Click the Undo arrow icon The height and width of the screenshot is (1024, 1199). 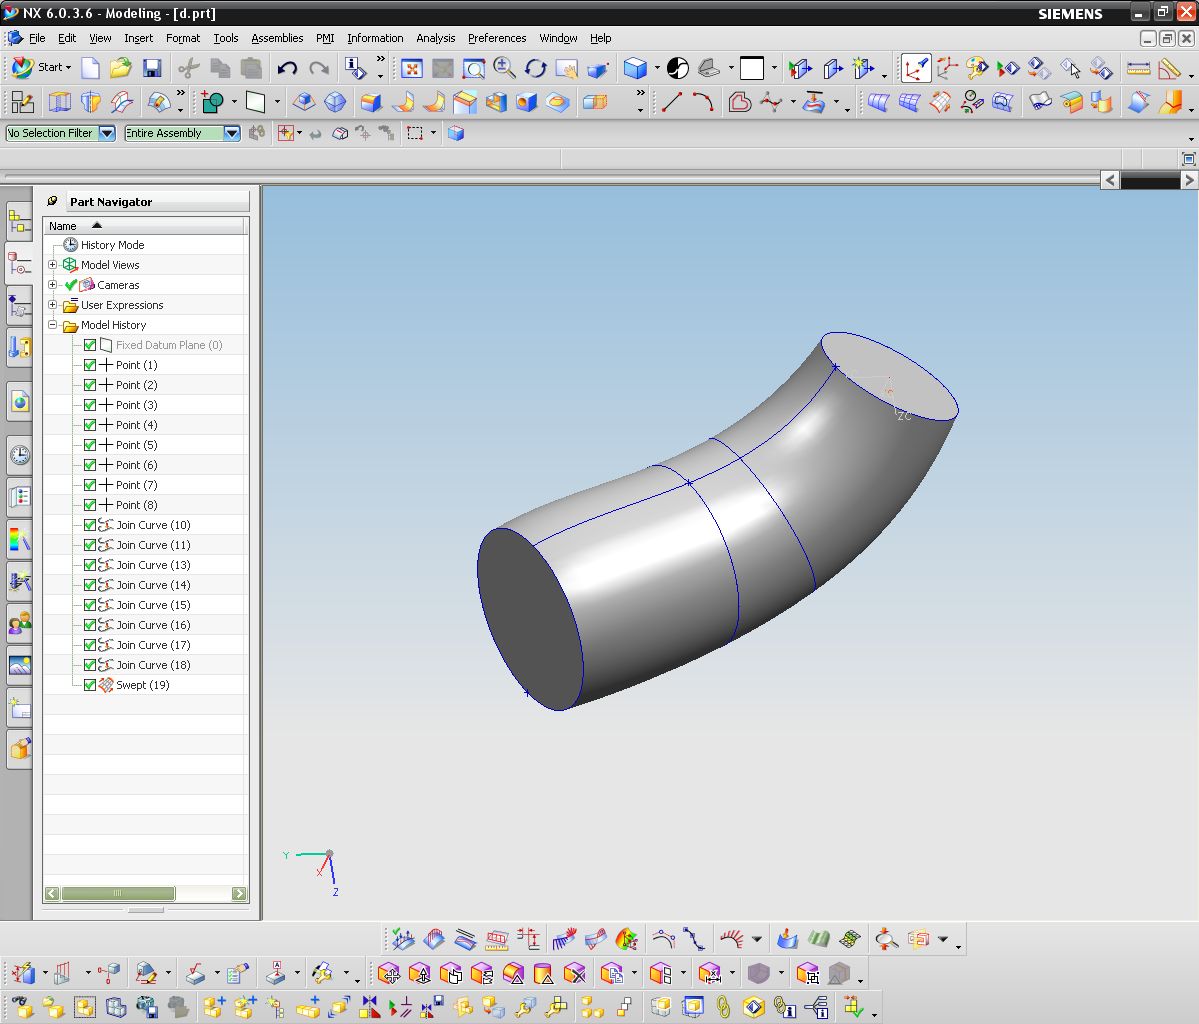(288, 68)
